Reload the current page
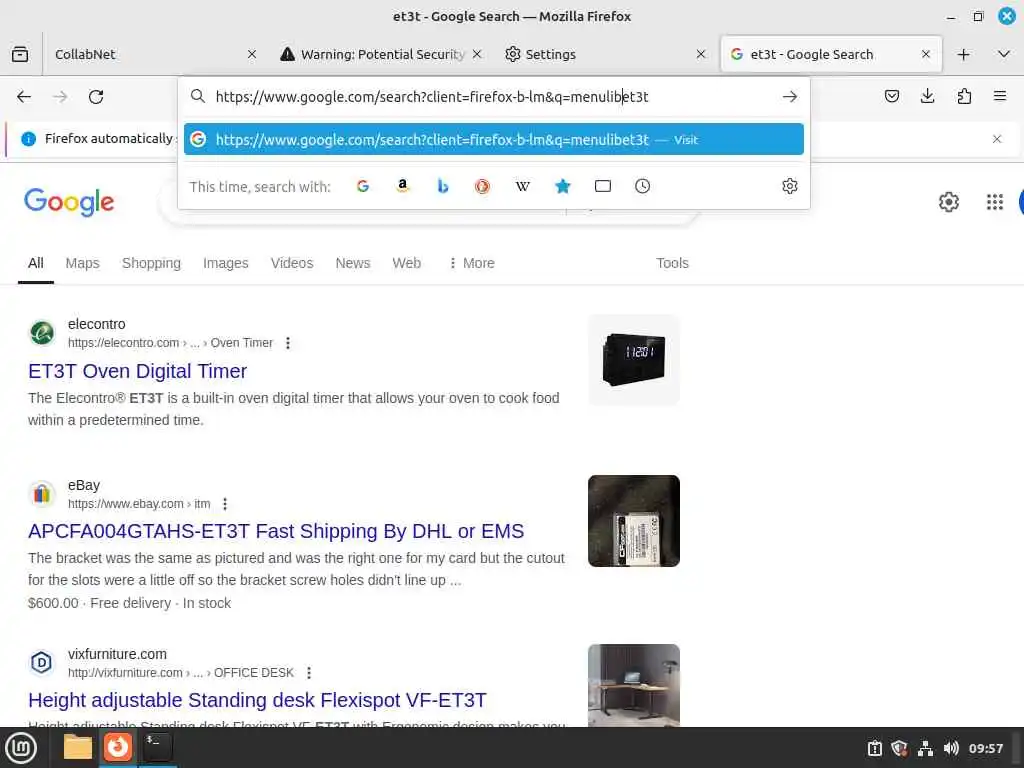This screenshot has height=768, width=1024. [96, 97]
